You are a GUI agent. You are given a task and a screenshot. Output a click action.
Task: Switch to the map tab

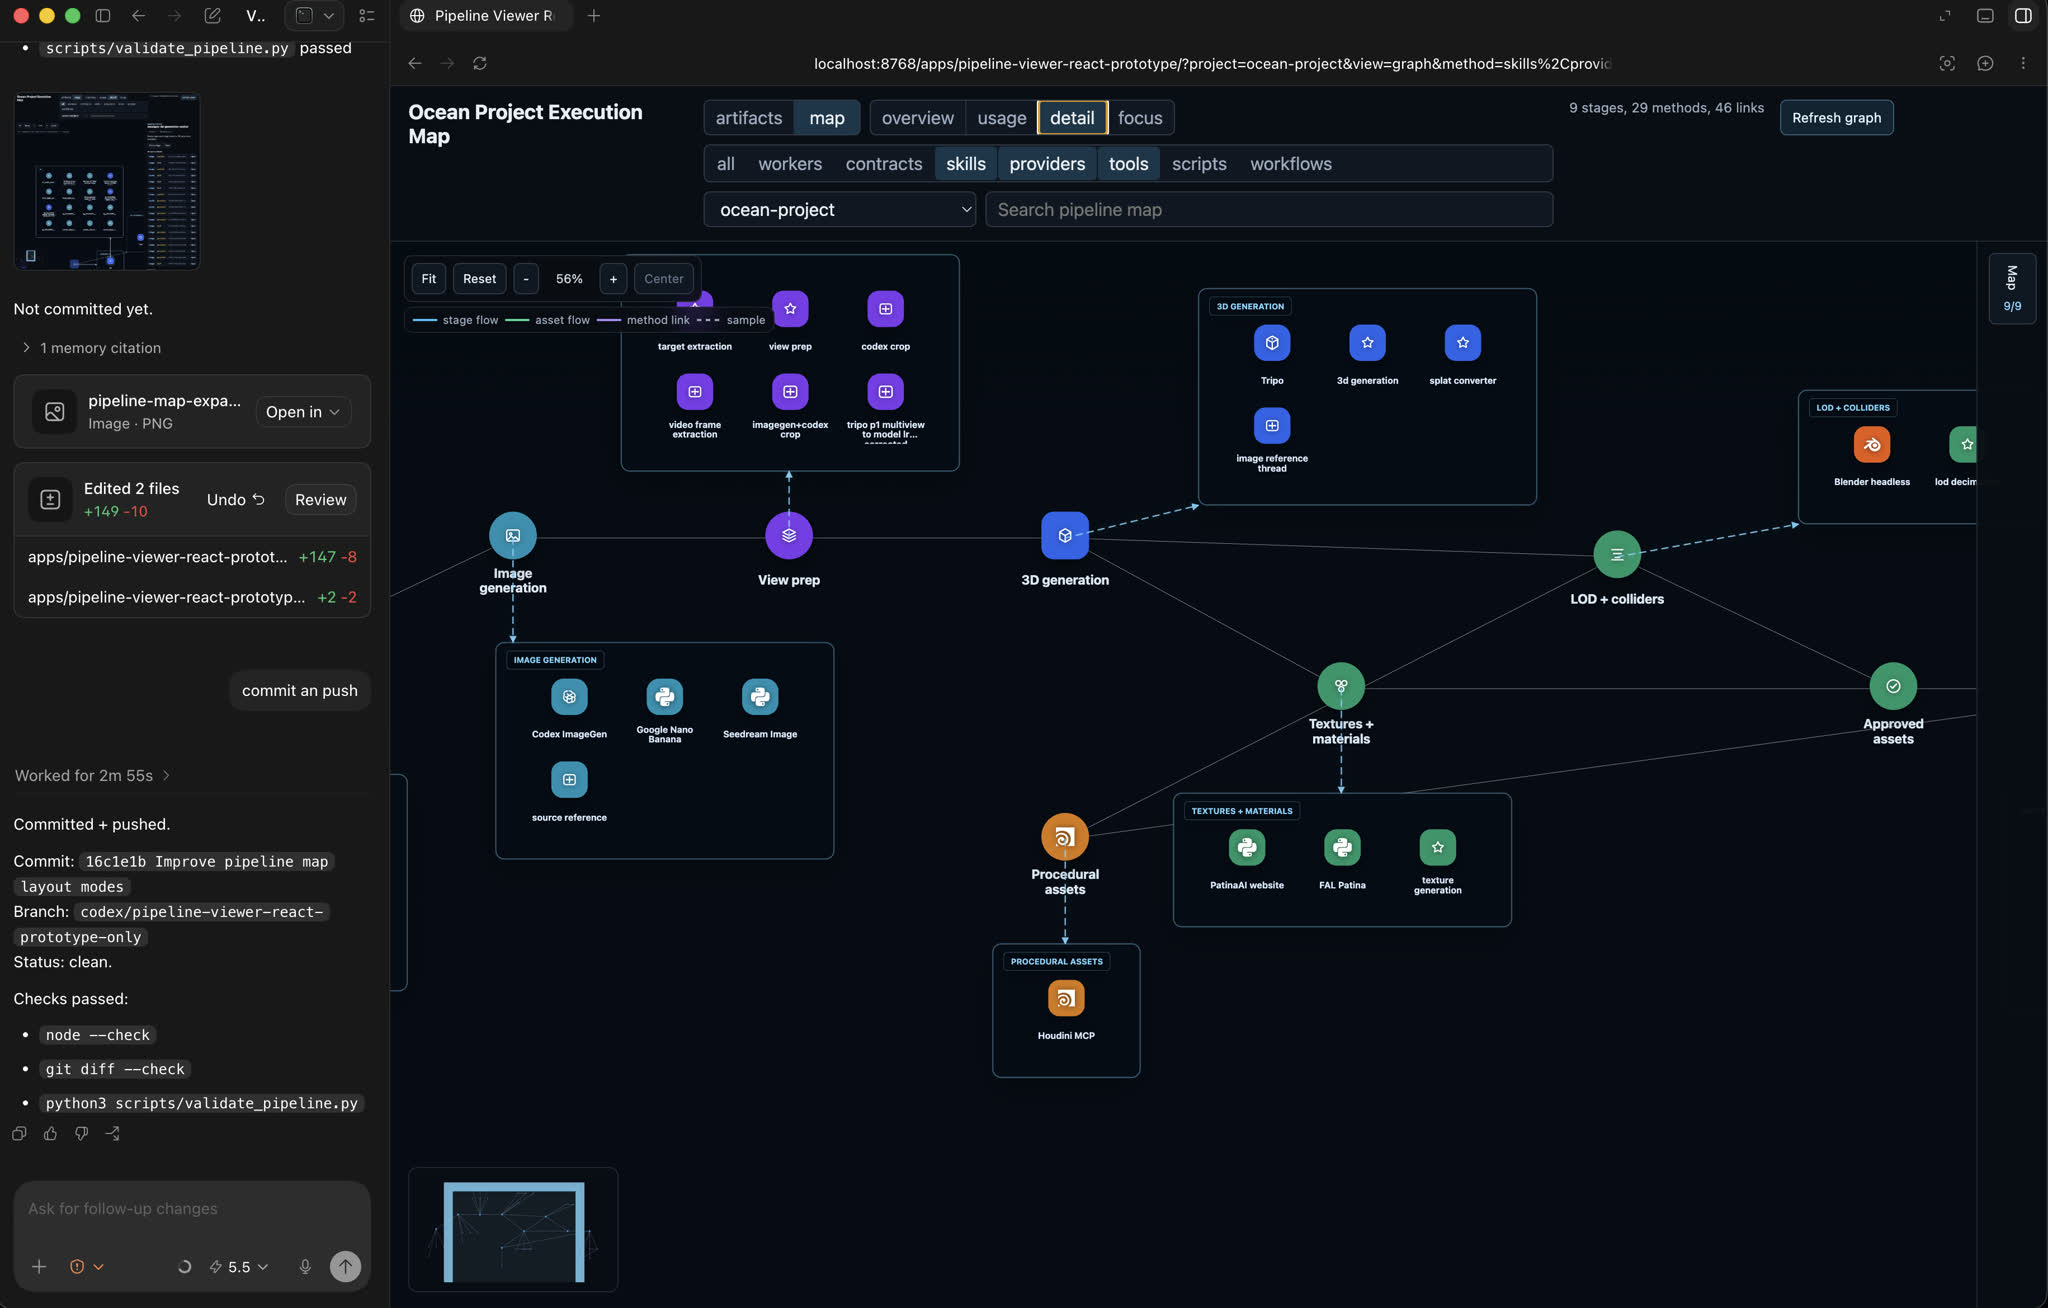click(x=827, y=118)
